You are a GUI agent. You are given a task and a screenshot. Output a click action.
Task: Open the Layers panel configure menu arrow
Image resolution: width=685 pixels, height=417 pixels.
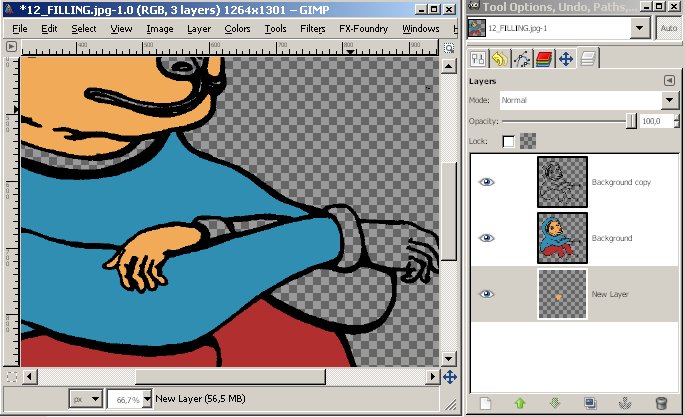tap(669, 80)
